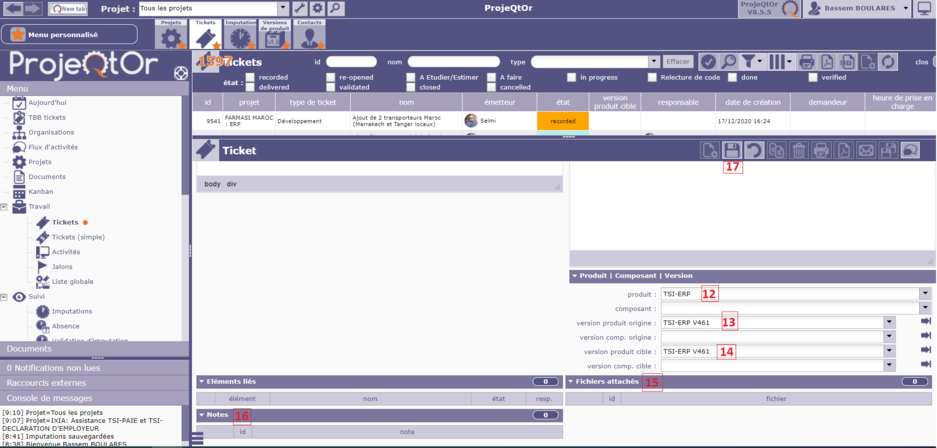The height and width of the screenshot is (448, 937).
Task: Click the chat bubbles icon in ticket toolbar
Action: pos(910,151)
